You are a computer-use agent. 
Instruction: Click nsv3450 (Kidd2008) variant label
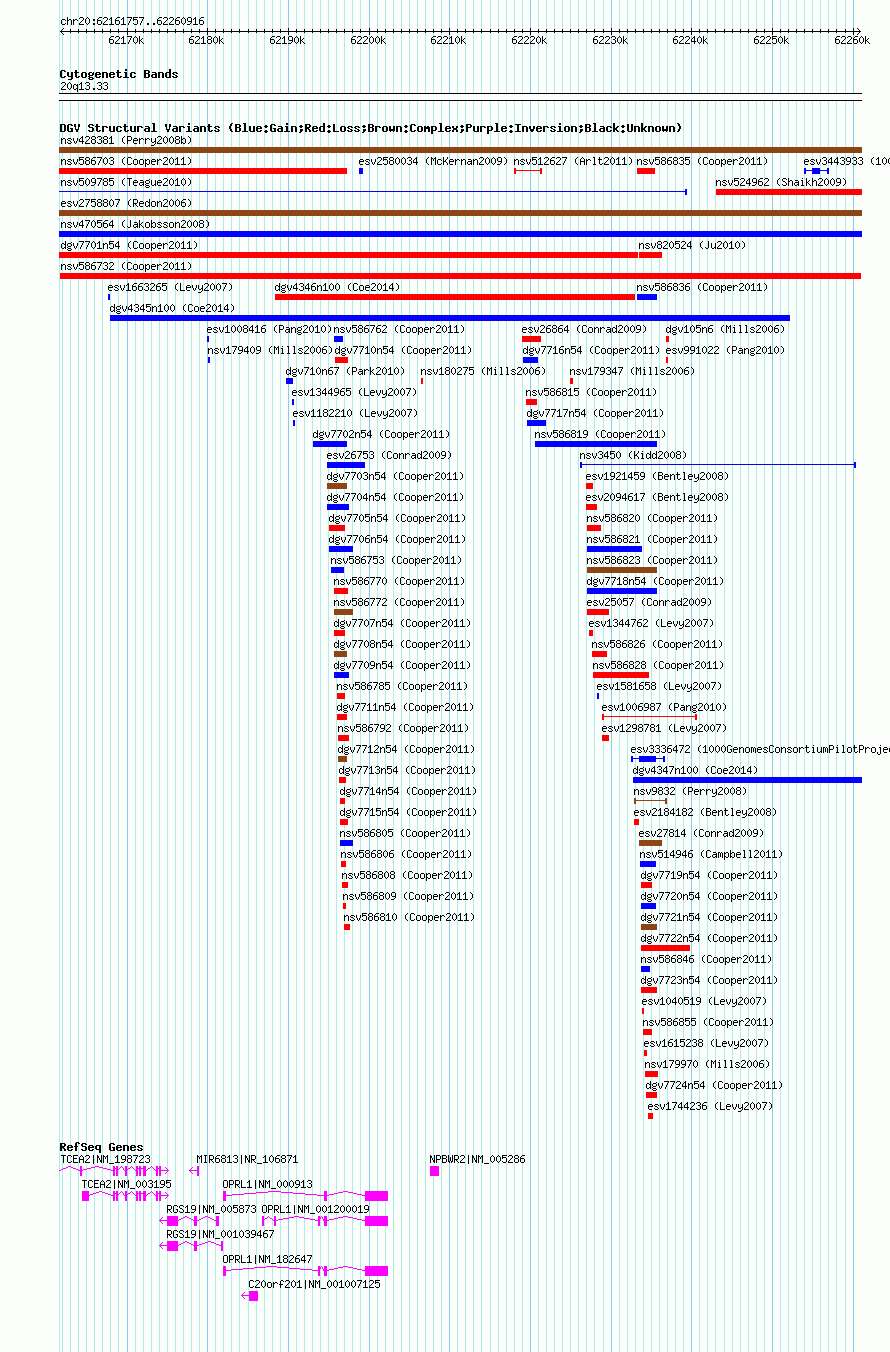(x=633, y=455)
